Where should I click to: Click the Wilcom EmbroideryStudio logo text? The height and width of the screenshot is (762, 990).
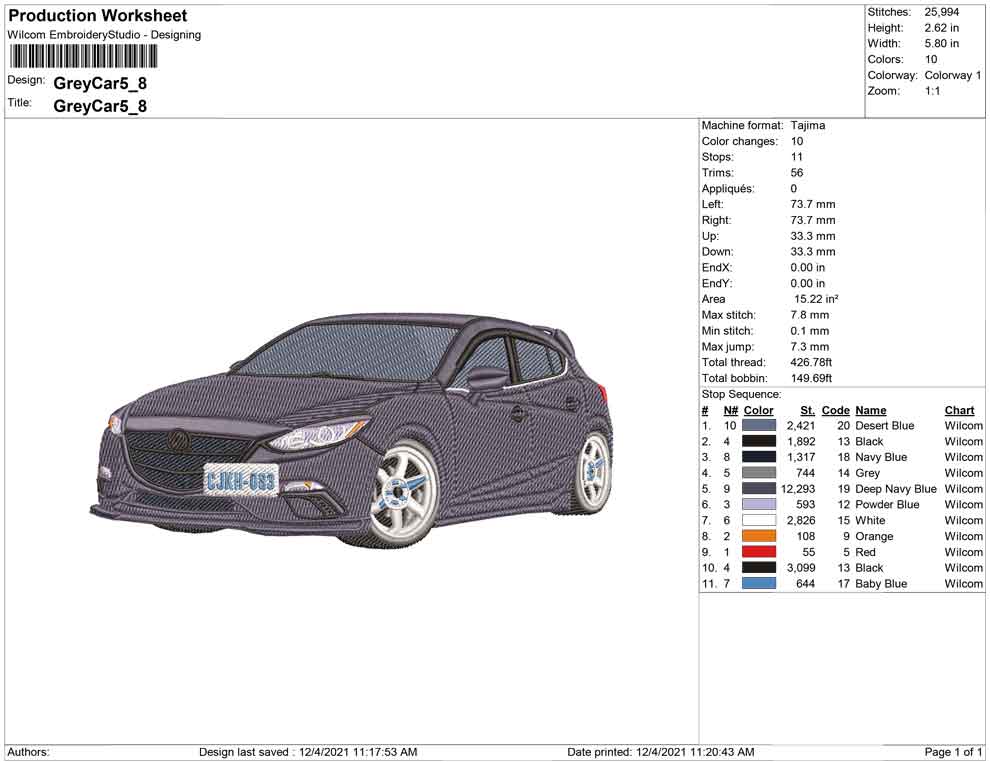(x=103, y=34)
